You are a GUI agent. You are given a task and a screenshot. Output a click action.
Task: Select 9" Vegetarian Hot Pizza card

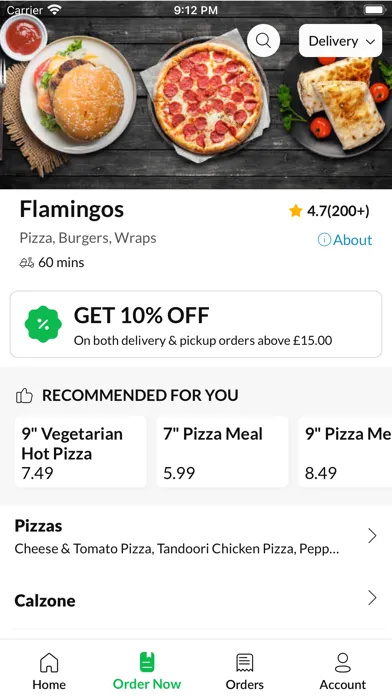click(81, 451)
